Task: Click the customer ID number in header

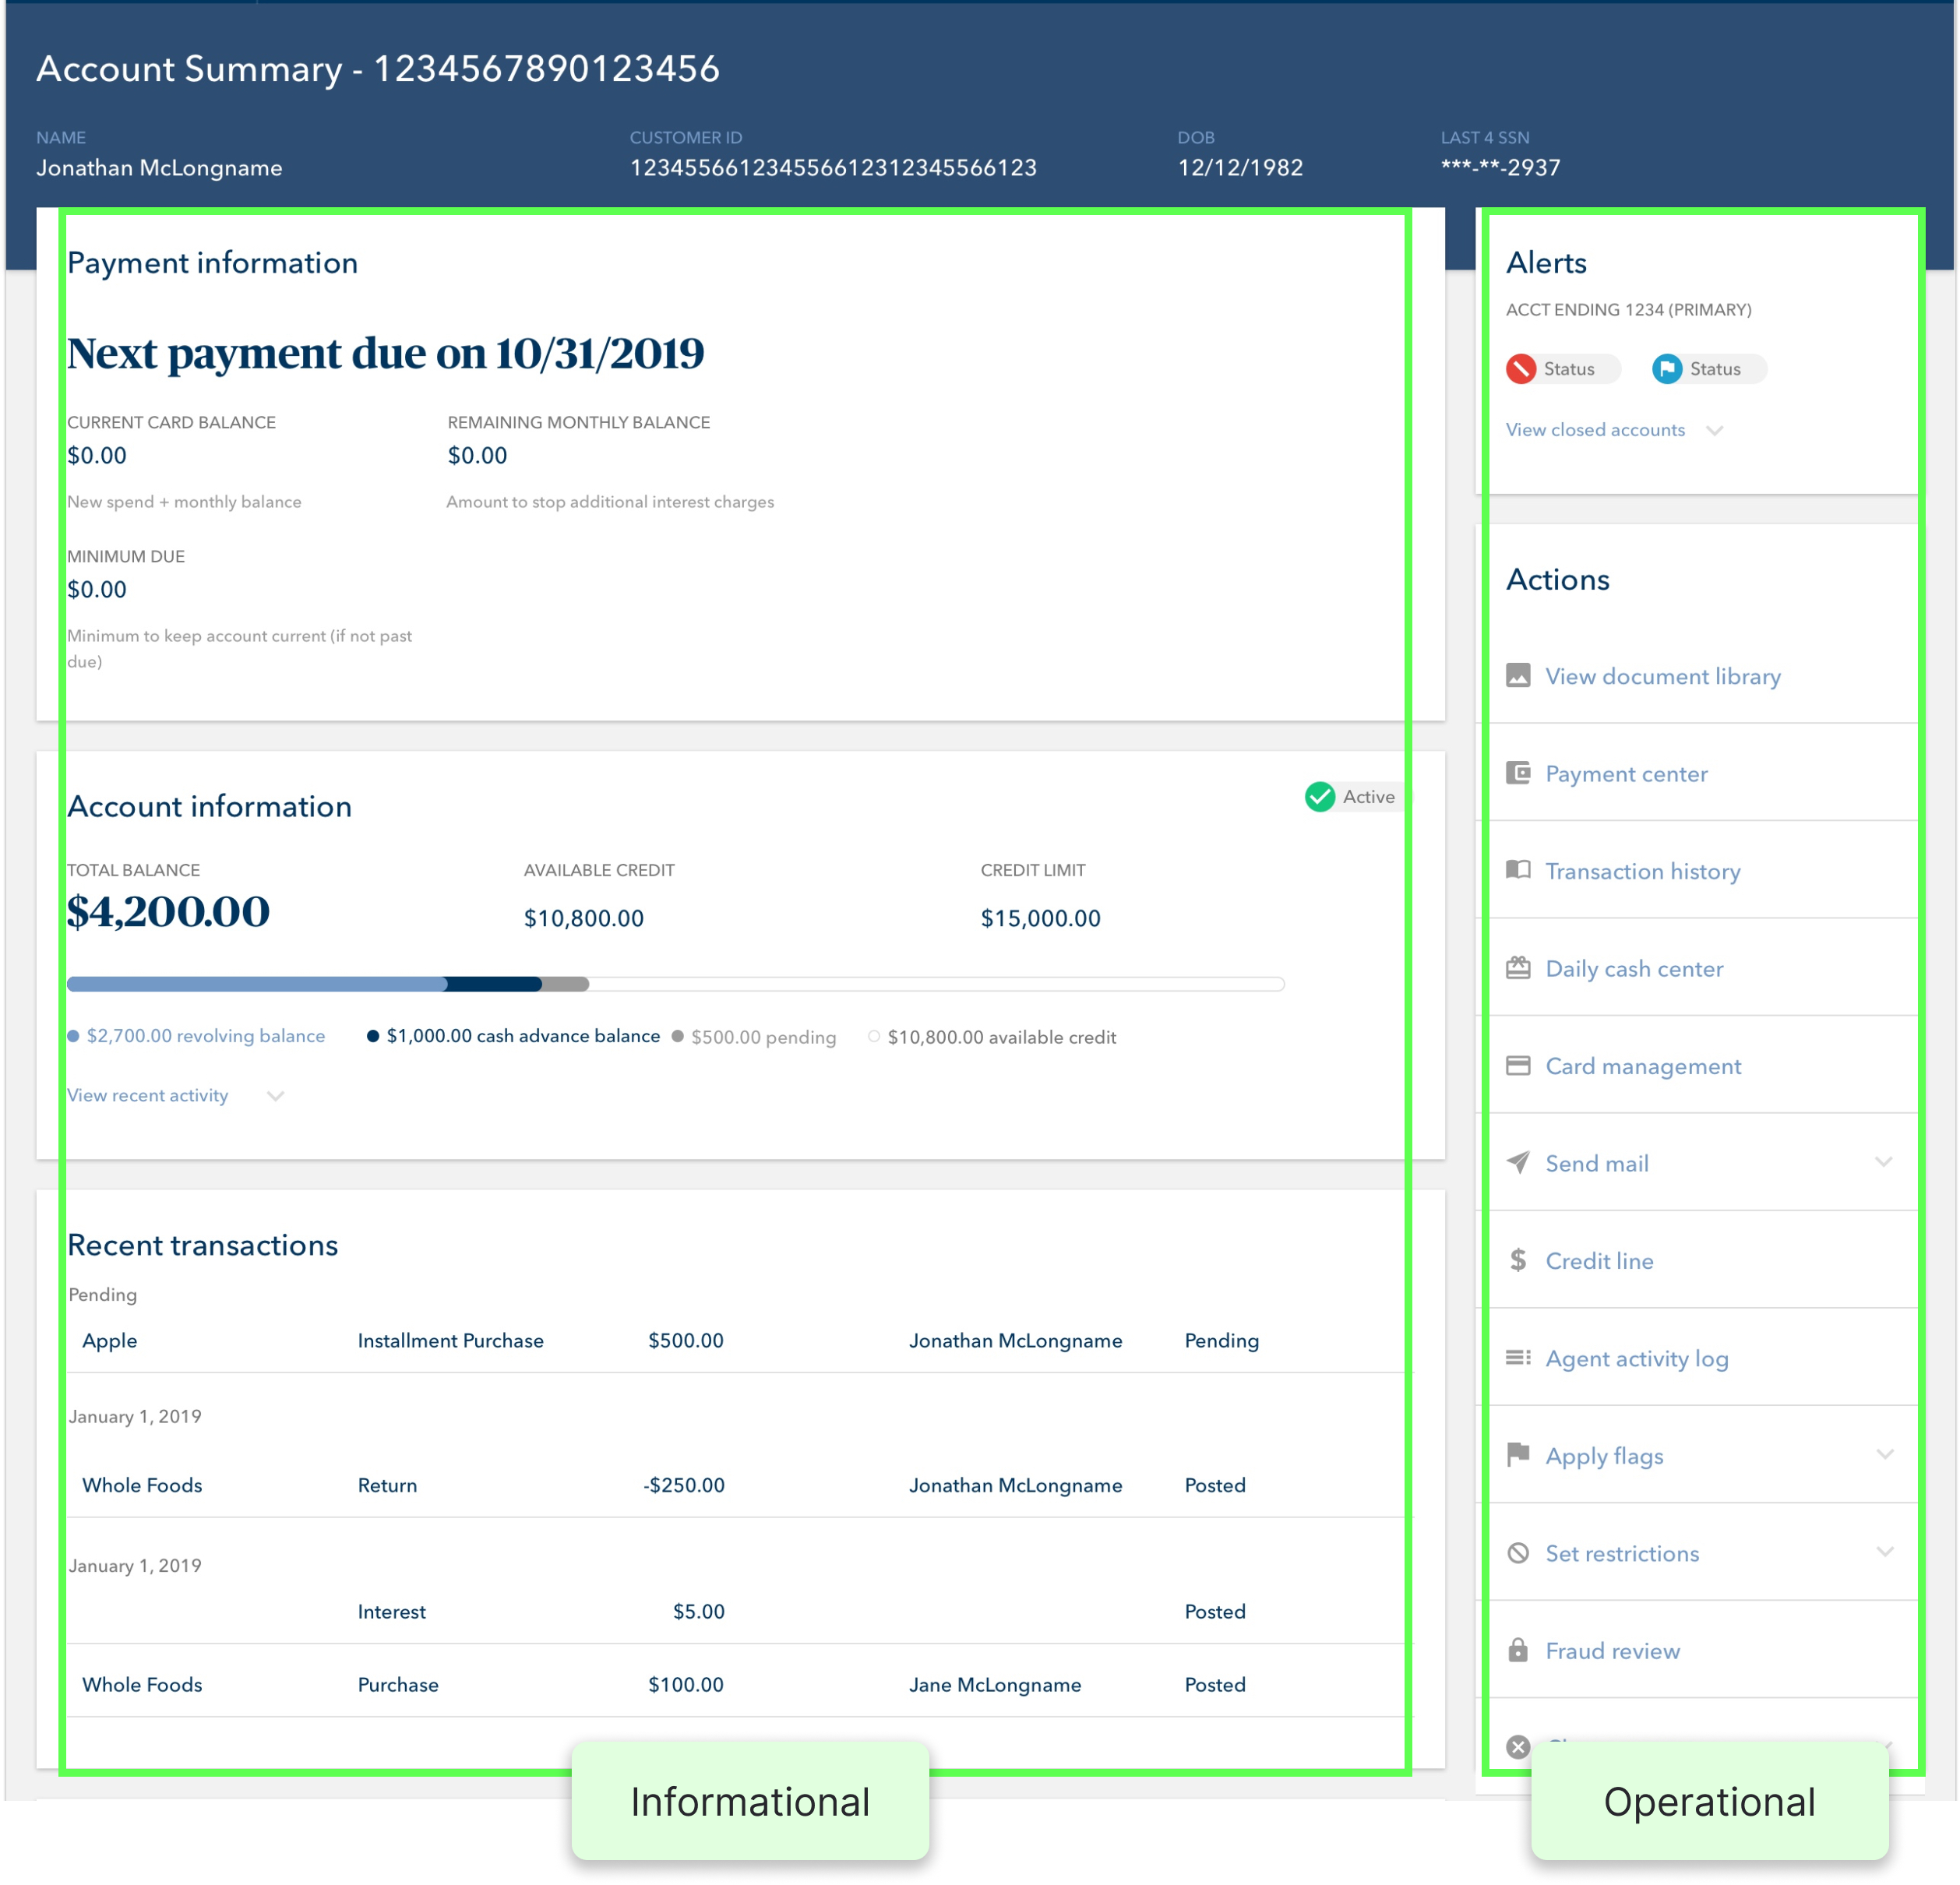Action: (833, 168)
